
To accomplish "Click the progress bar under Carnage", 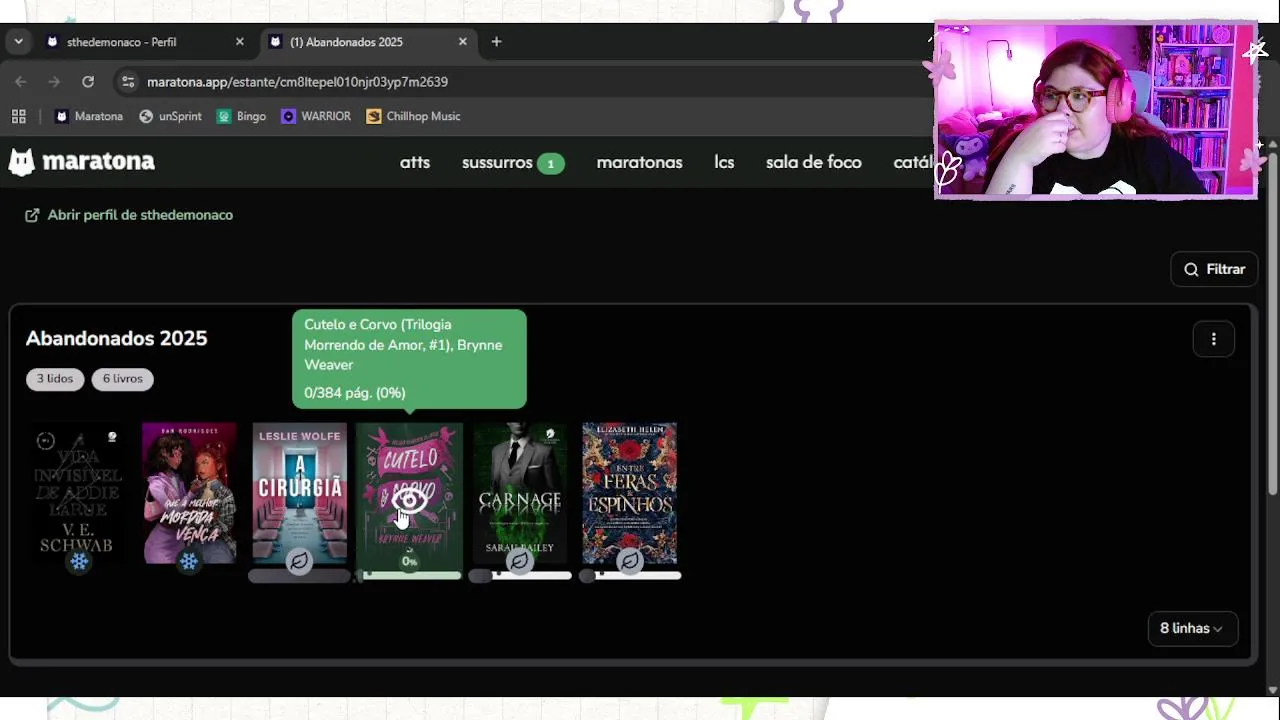I will coord(519,576).
